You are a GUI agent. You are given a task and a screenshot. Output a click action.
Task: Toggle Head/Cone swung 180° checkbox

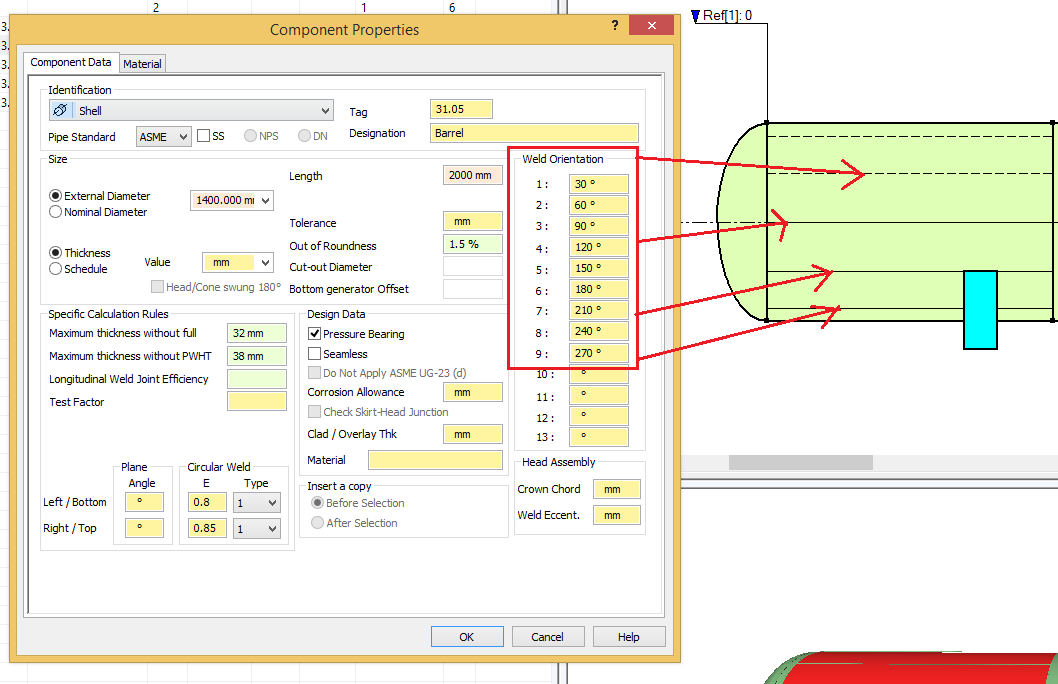pos(157,287)
